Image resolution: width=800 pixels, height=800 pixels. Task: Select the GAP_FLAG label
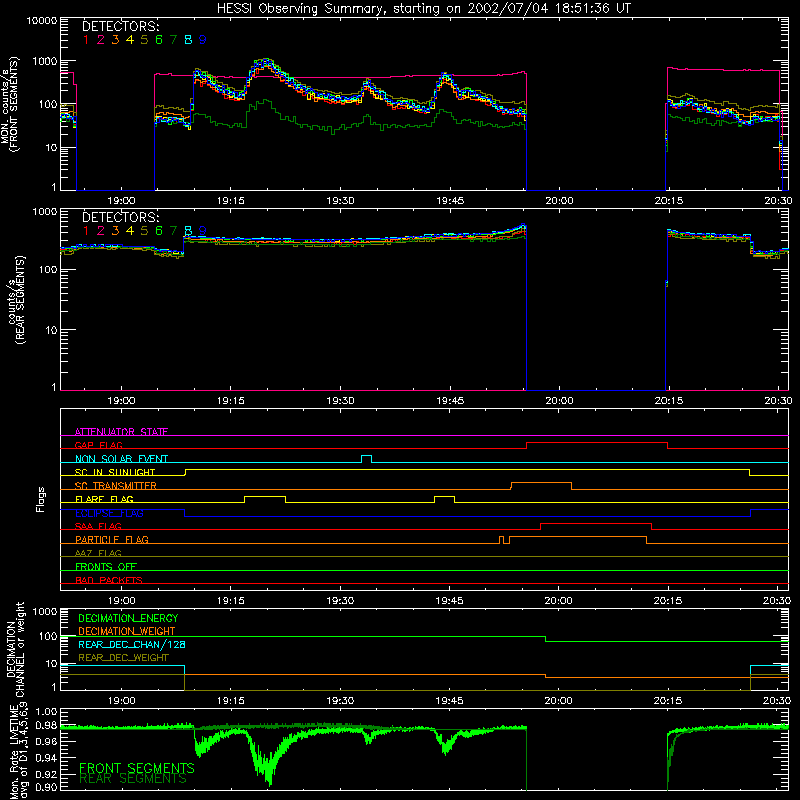tap(98, 445)
